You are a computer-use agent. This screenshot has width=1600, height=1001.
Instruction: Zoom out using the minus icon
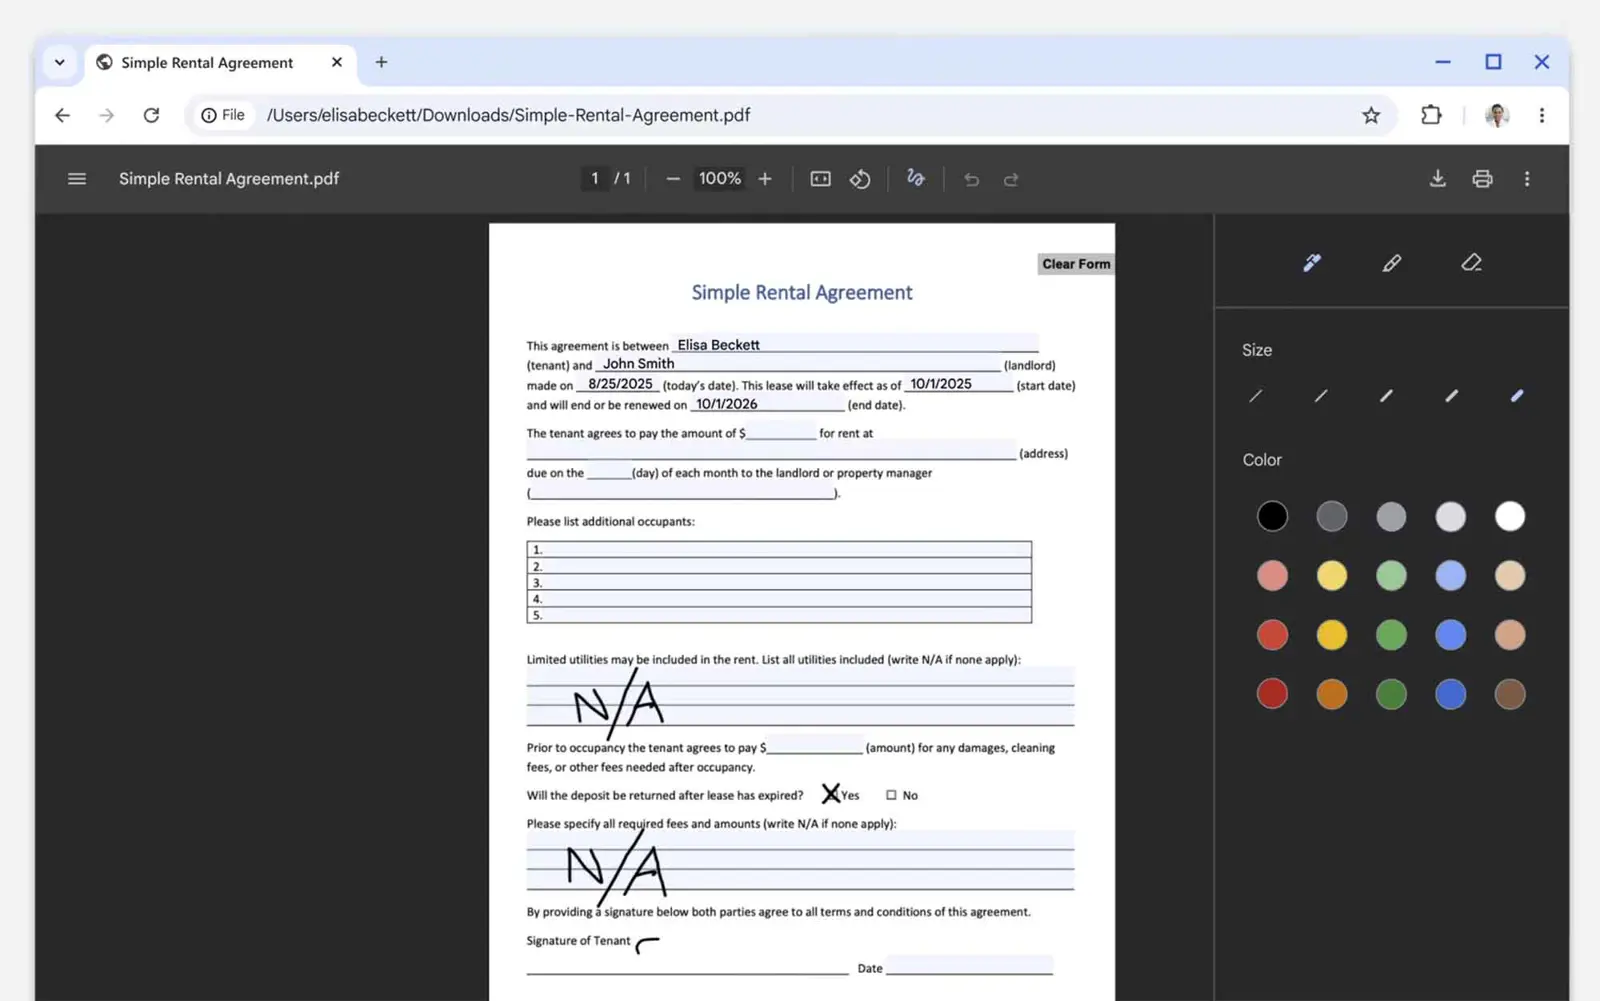(673, 179)
